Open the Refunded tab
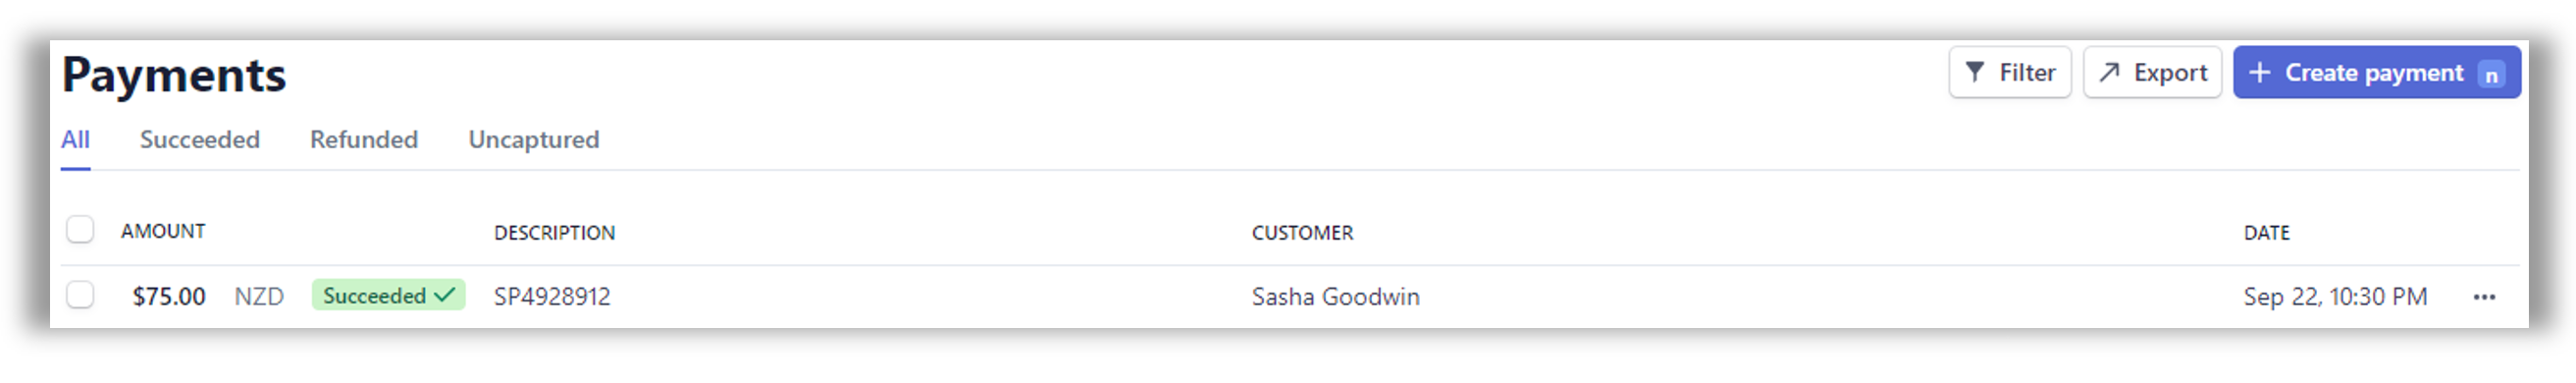This screenshot has width=2576, height=383. (364, 140)
